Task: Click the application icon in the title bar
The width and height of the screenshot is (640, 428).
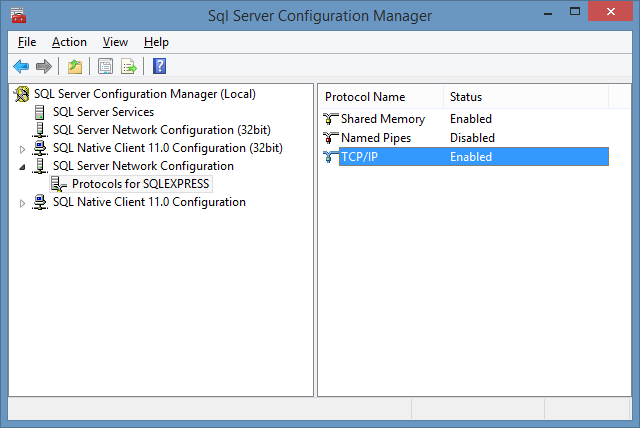Action: click(x=18, y=16)
